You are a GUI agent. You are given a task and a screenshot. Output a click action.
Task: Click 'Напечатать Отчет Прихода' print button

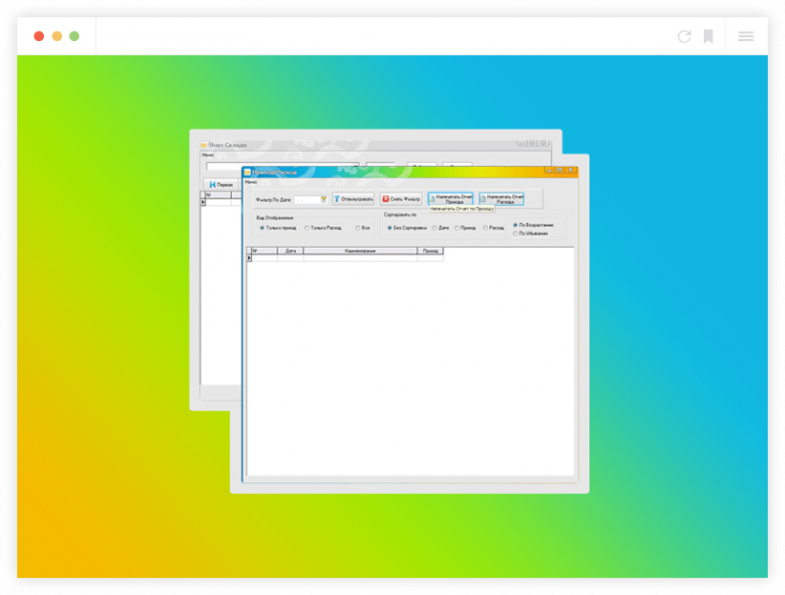click(x=451, y=199)
